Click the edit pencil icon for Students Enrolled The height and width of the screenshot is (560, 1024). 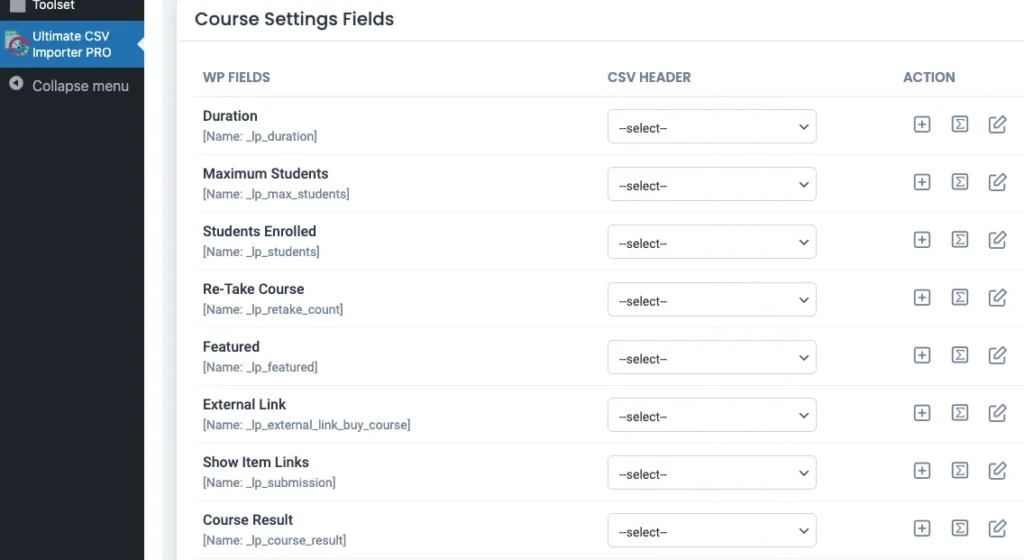997,240
